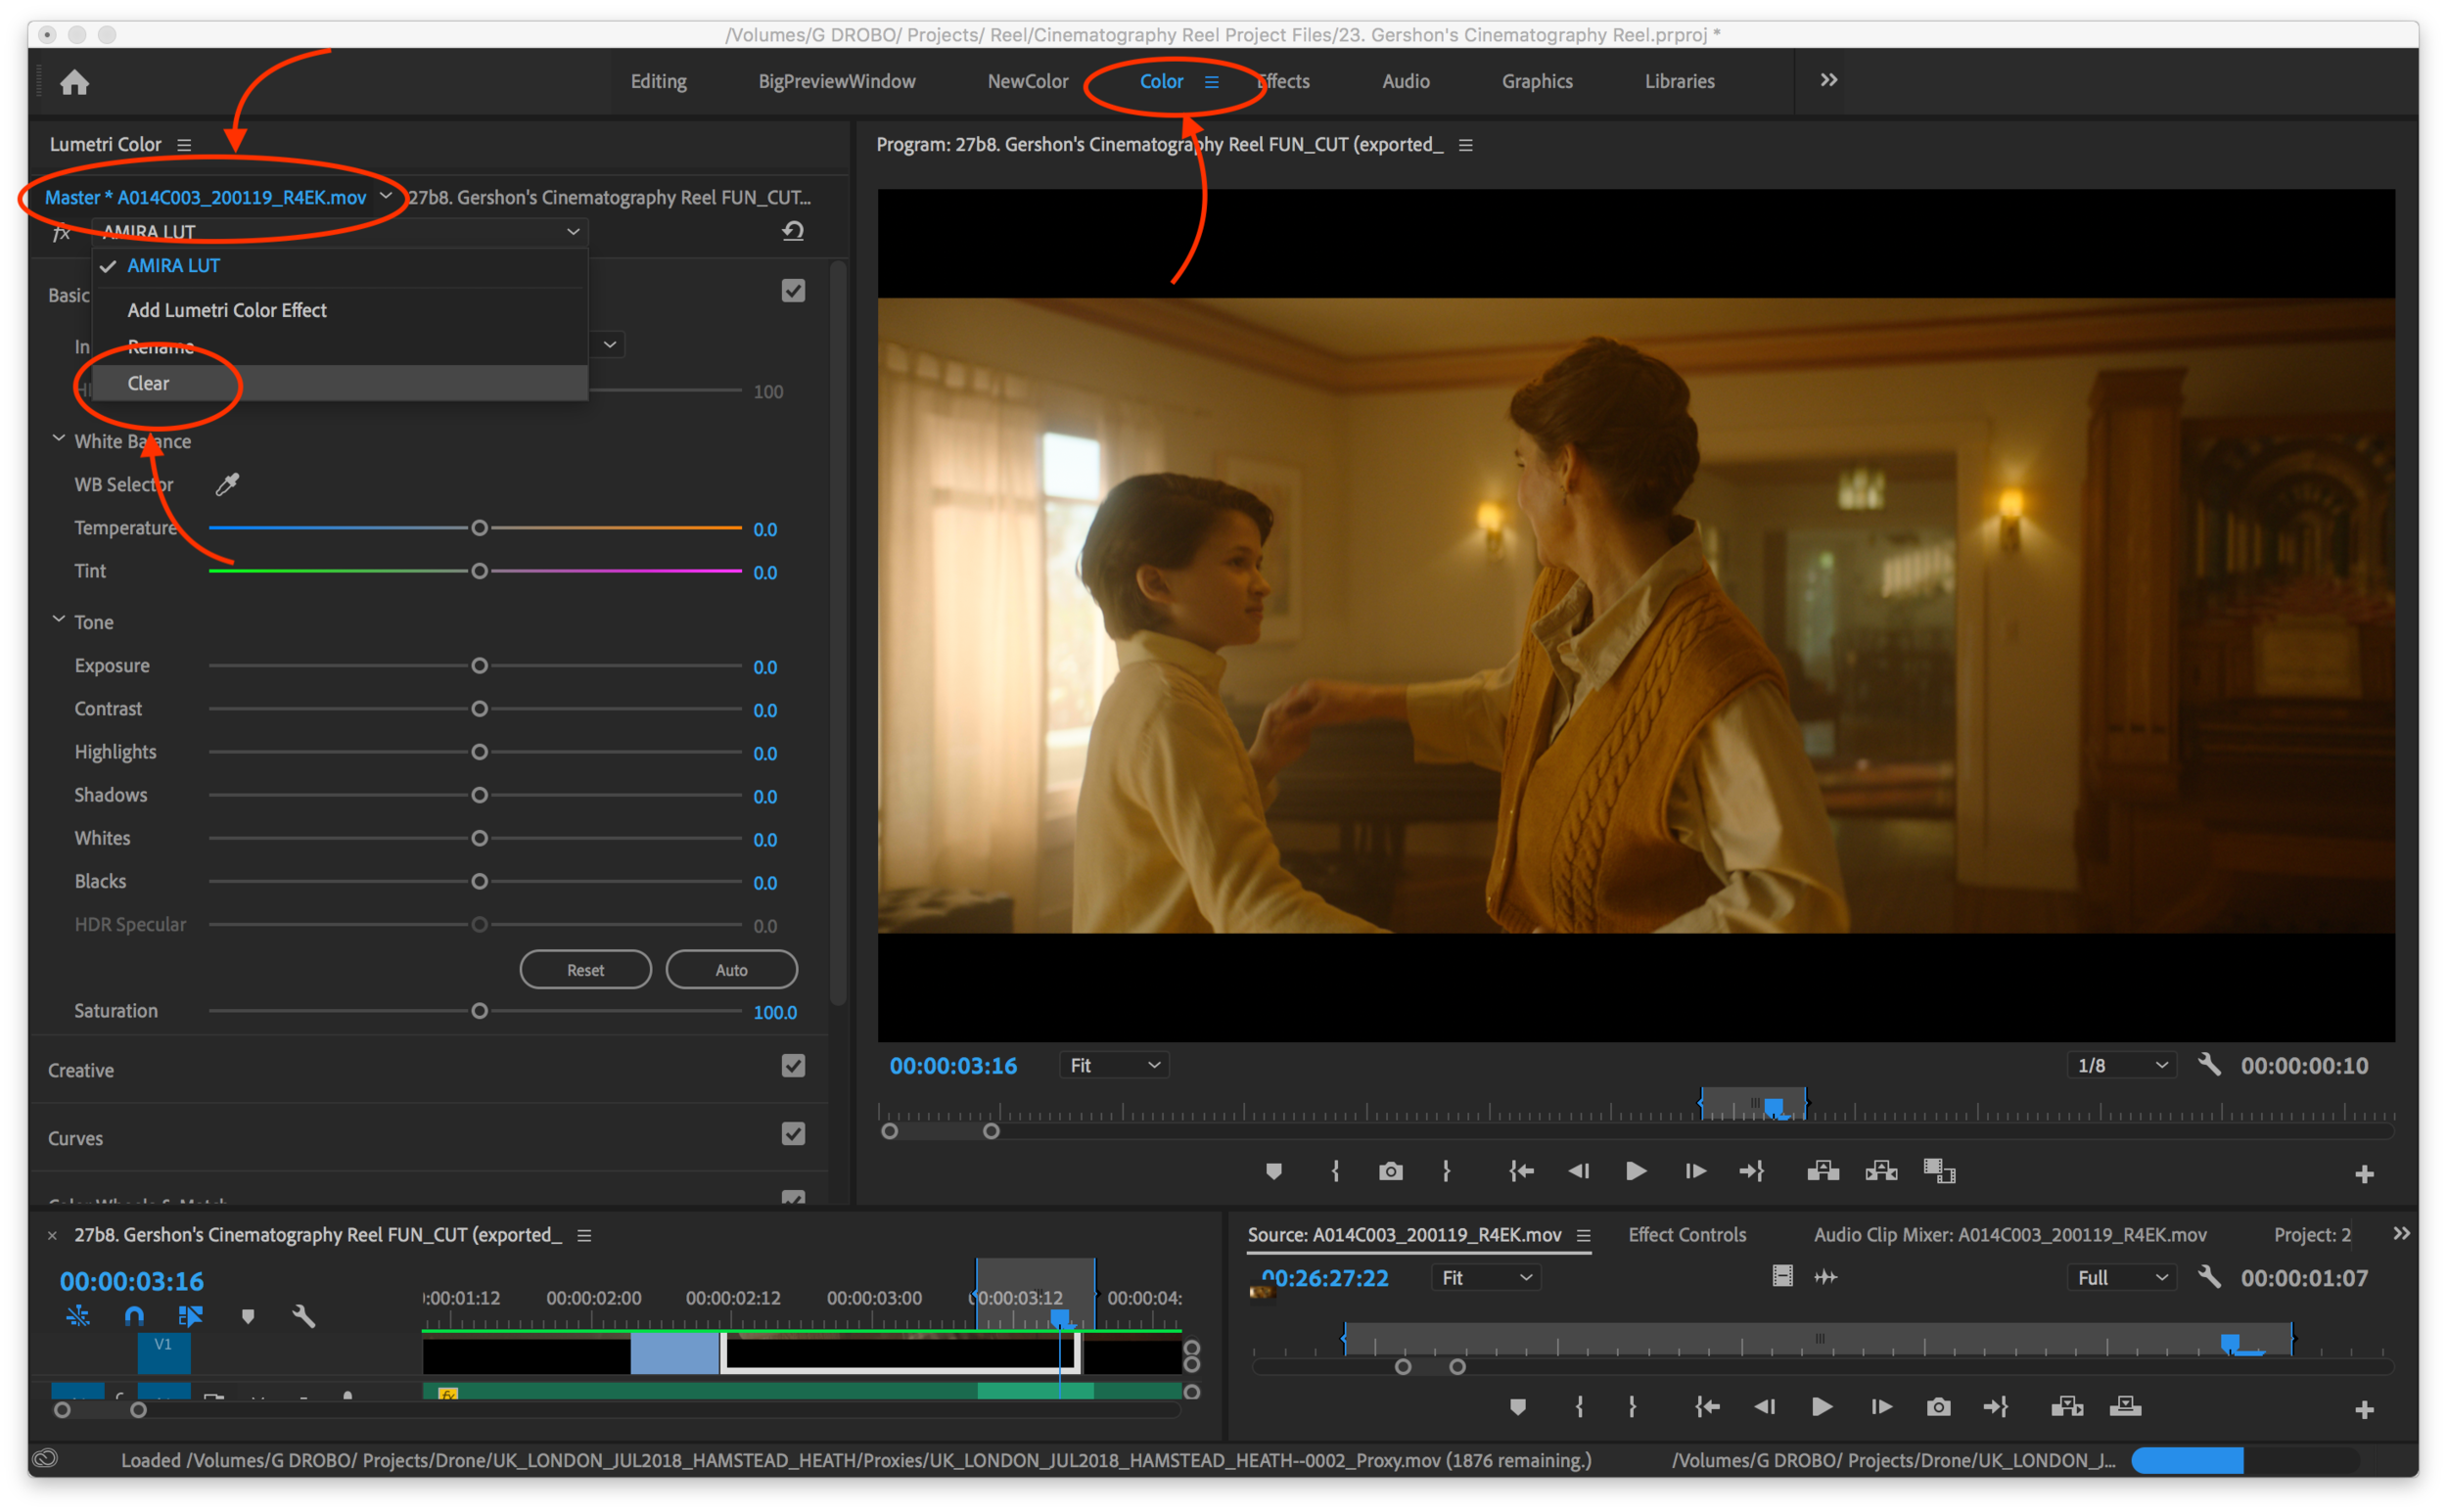The height and width of the screenshot is (1512, 2447).
Task: Click the Saturation slider handle
Action: point(479,1011)
